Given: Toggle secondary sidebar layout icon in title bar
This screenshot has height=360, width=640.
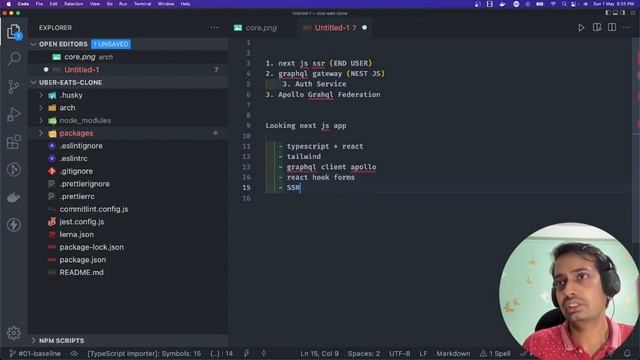Looking at the screenshot, I should click(x=622, y=13).
